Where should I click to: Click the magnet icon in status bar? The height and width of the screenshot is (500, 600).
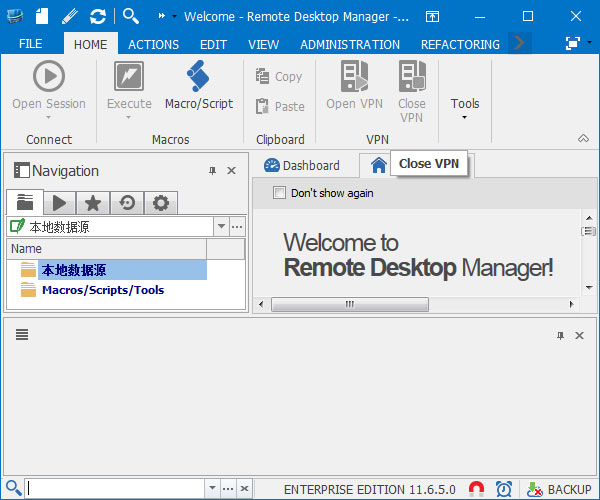click(477, 489)
